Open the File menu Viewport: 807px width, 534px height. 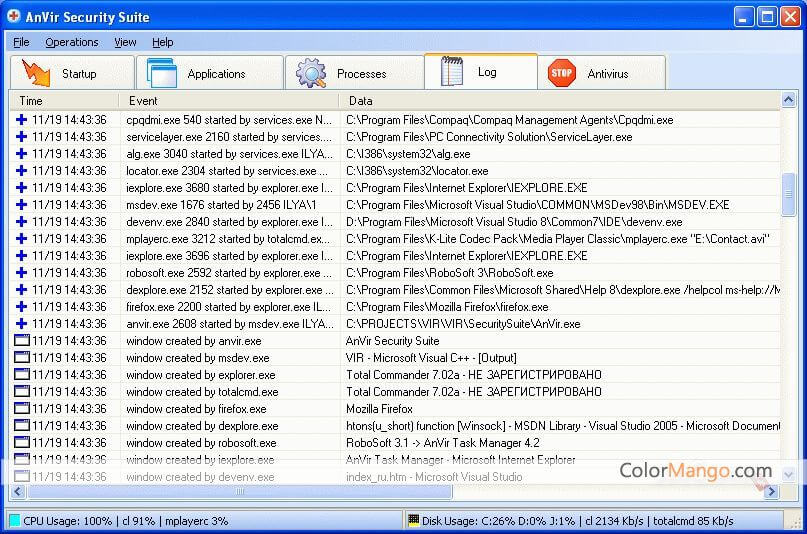(21, 42)
